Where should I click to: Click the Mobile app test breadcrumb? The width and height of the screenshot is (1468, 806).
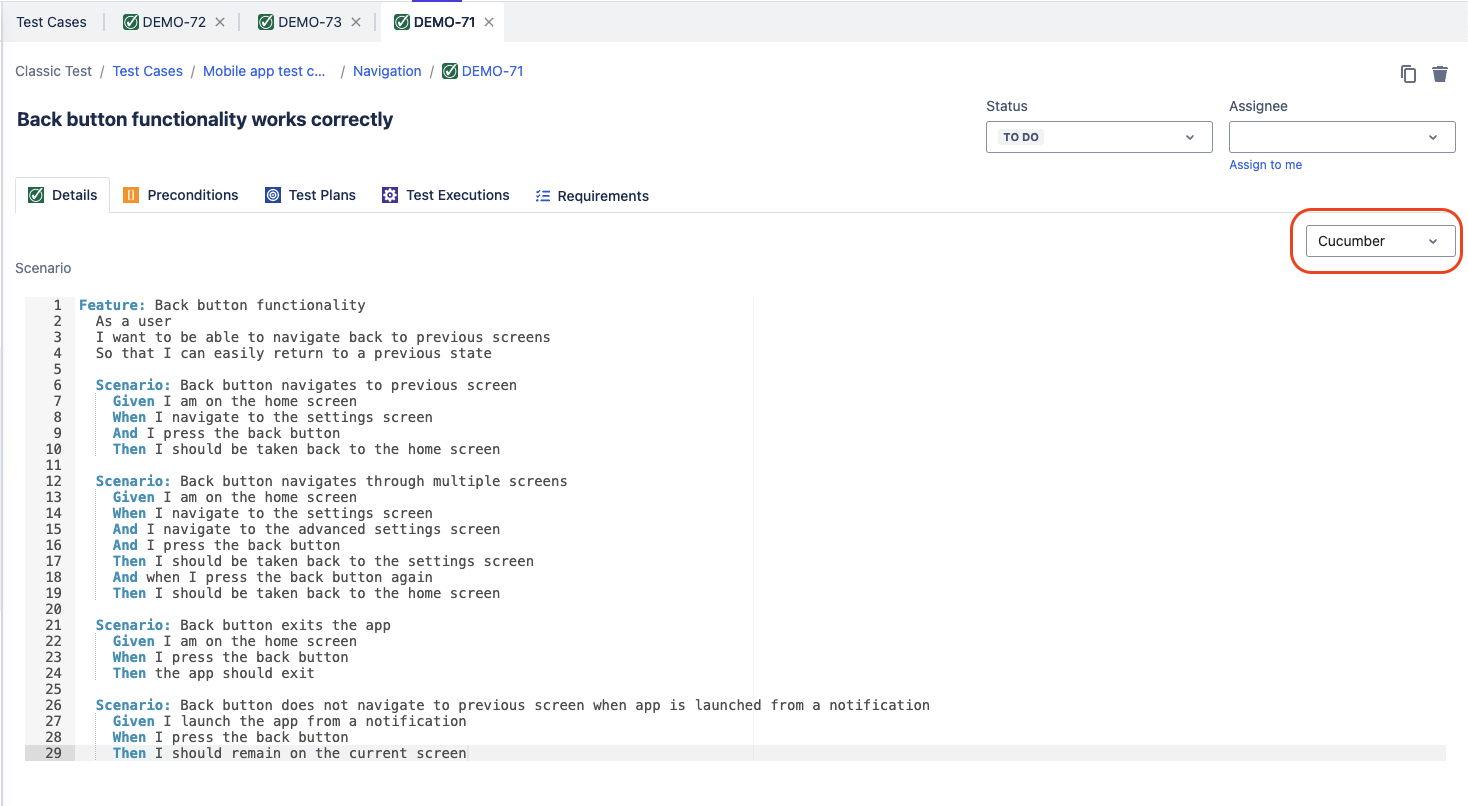tap(264, 71)
